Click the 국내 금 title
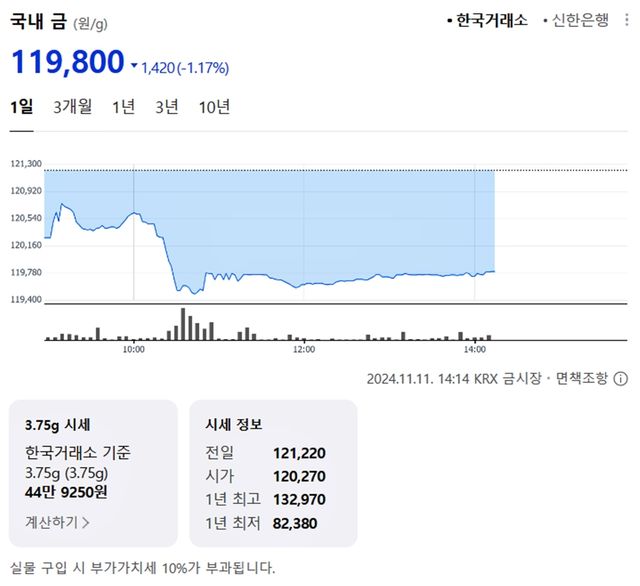 pos(39,20)
